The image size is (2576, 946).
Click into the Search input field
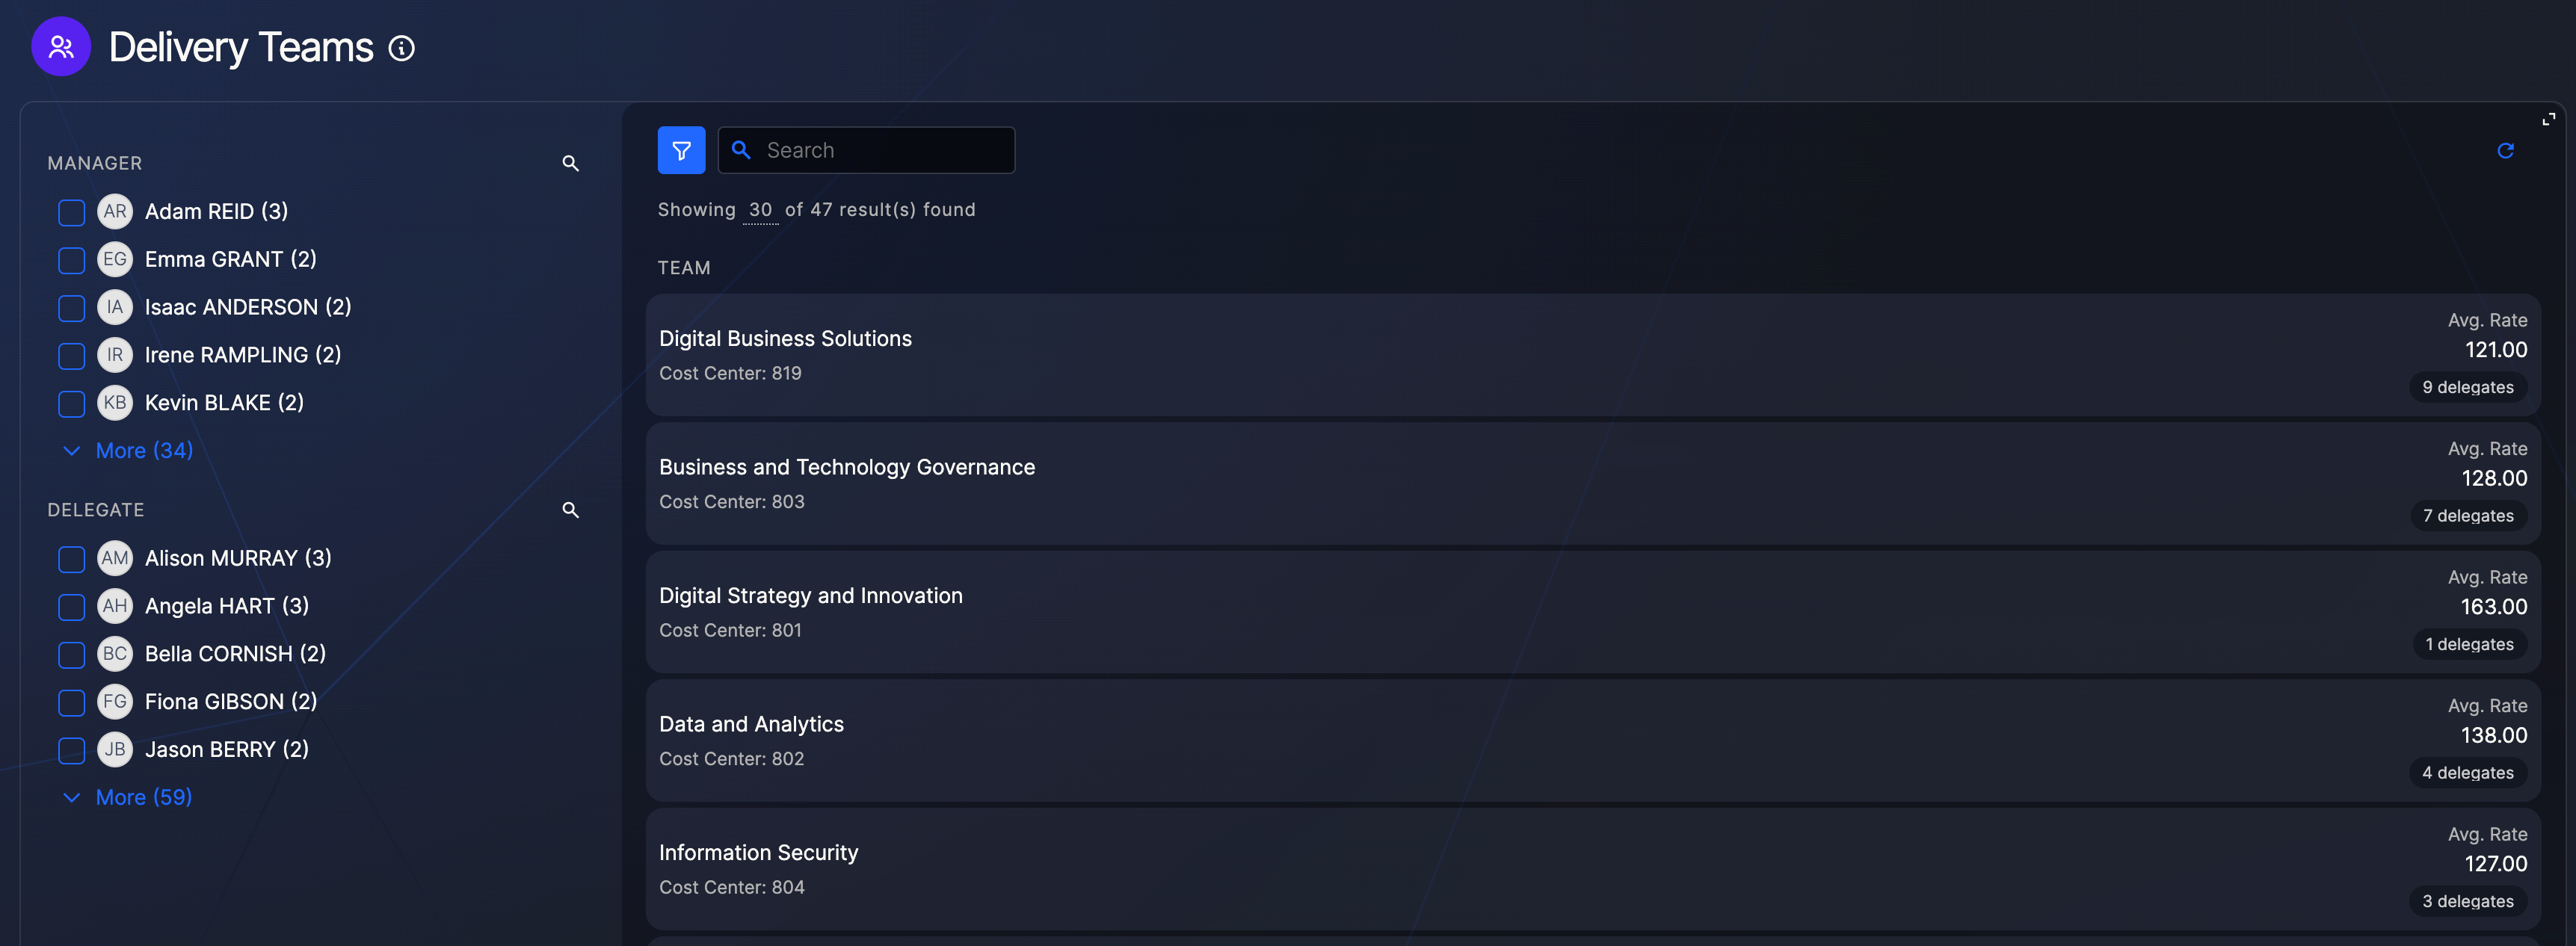(x=880, y=150)
